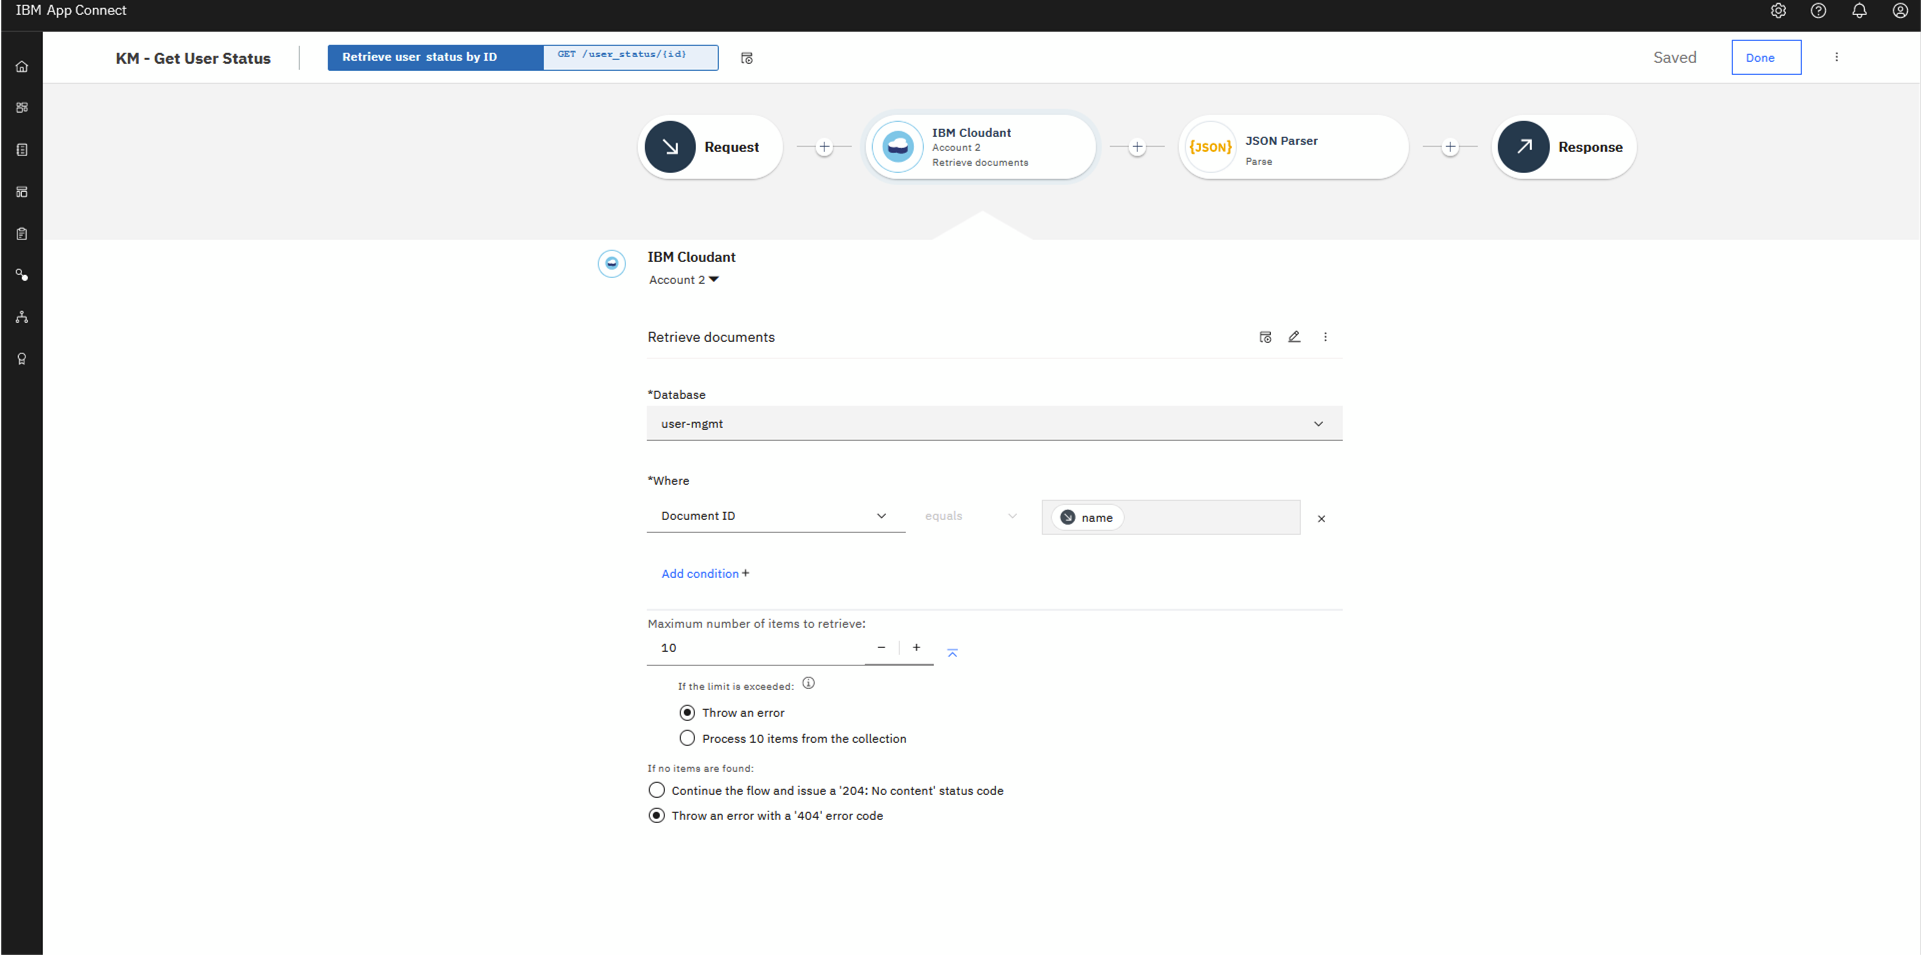Open settings gear in top bar
This screenshot has width=1921, height=955.
[1778, 11]
